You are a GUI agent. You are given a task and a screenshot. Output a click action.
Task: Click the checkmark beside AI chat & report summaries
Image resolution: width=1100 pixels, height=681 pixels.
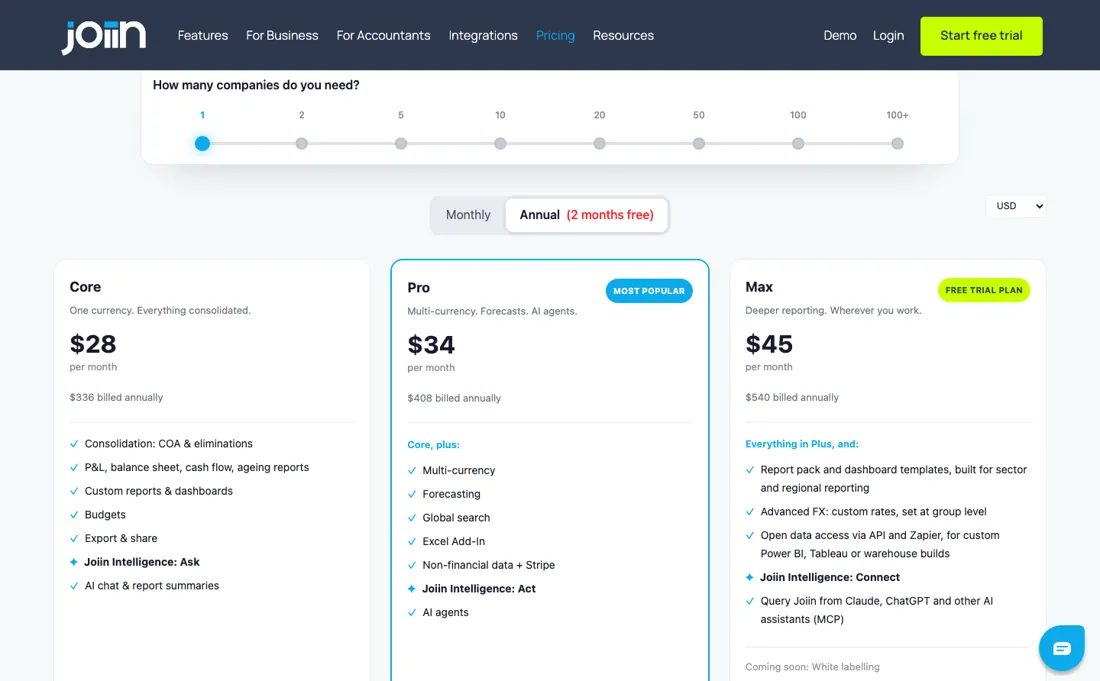pos(74,586)
